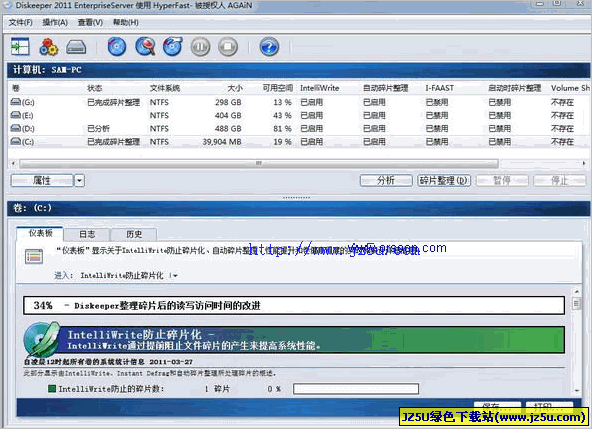This screenshot has width=592, height=429.
Task: Click dashboard vertical scrollbar down arrow
Action: 577,390
